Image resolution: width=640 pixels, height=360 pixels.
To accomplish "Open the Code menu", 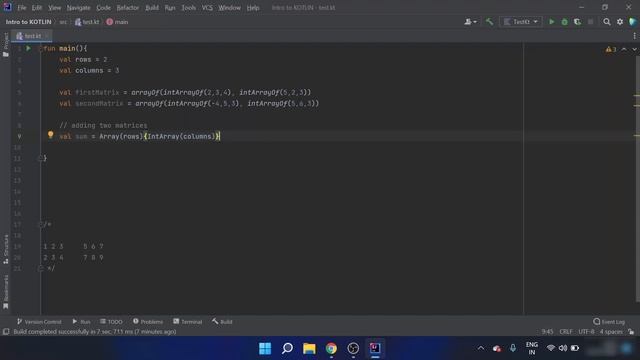I will tap(103, 8).
